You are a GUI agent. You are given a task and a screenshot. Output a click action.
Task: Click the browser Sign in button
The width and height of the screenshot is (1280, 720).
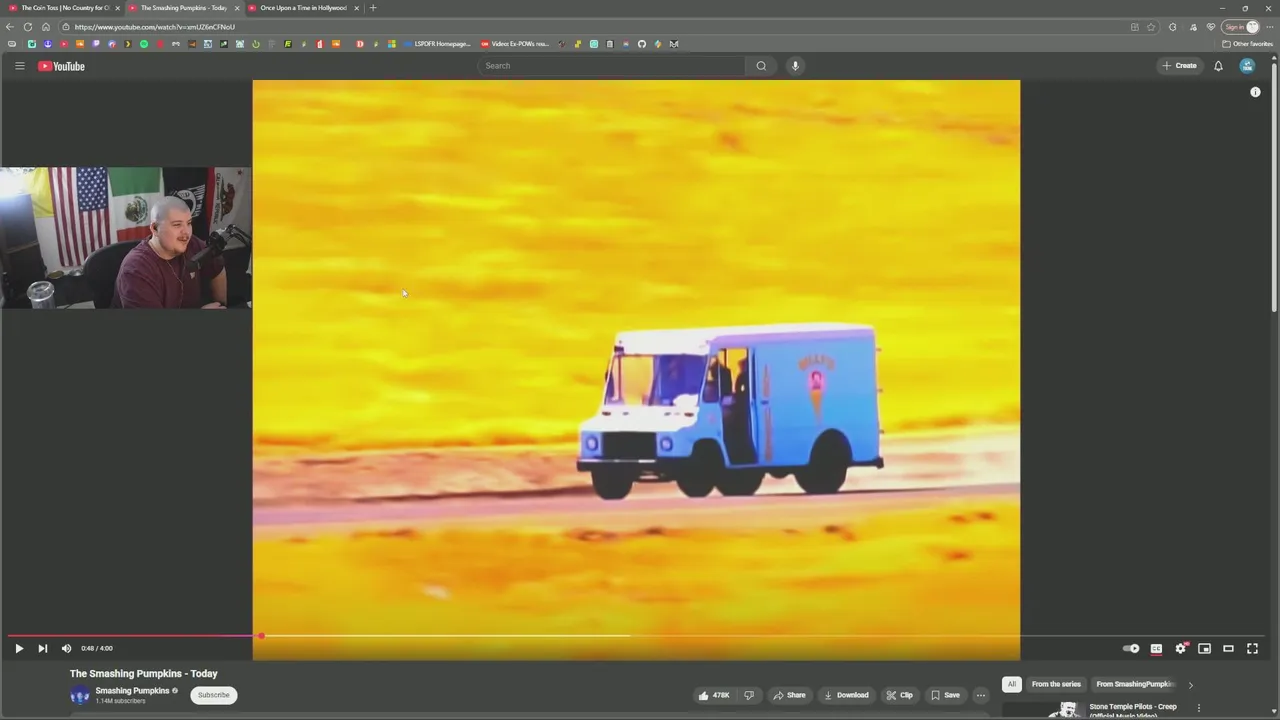pyautogui.click(x=1240, y=27)
